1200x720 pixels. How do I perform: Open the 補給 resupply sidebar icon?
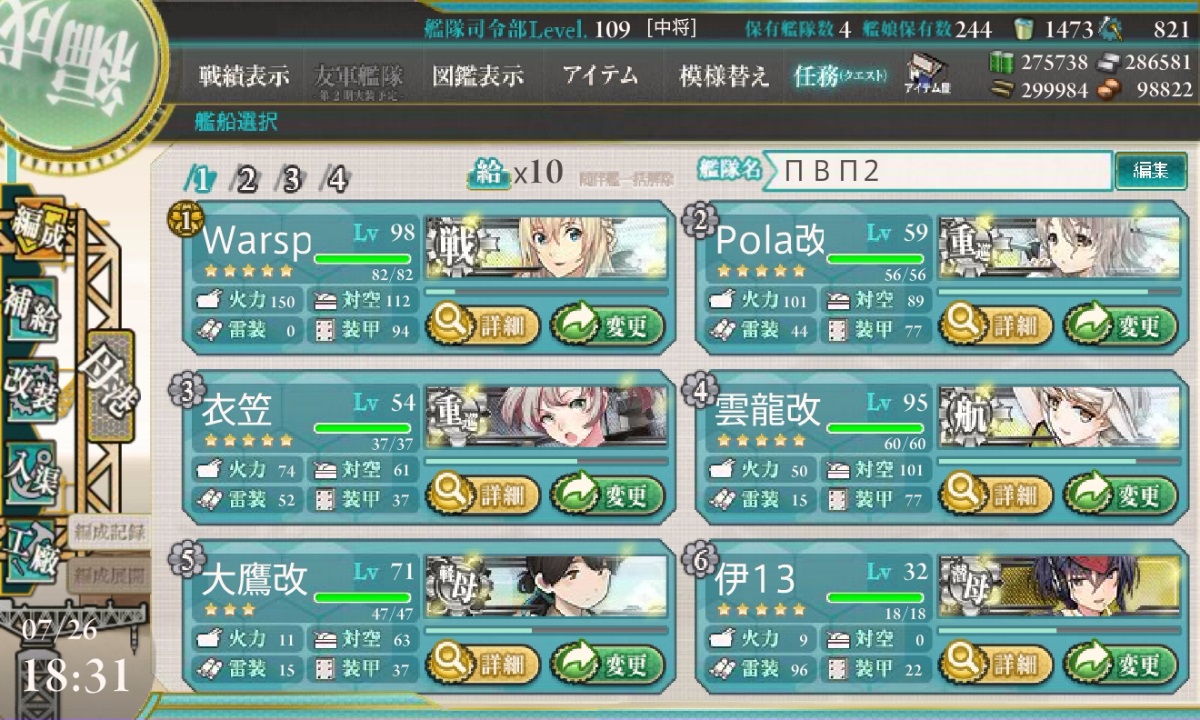29,310
